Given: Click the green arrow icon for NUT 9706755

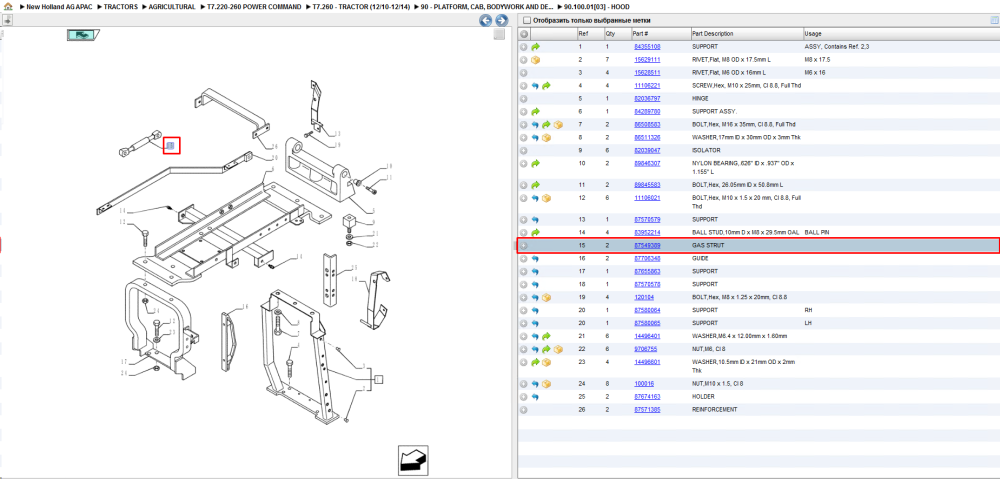Looking at the screenshot, I should pos(547,349).
